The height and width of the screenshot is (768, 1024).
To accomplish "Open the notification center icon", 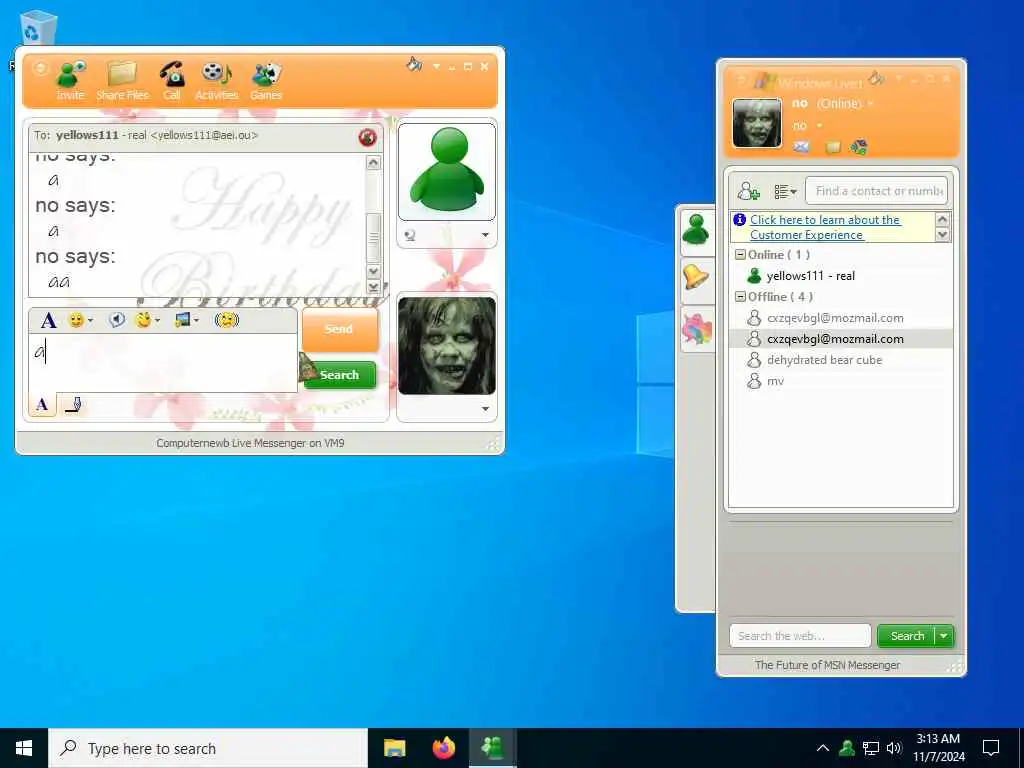I will click(991, 748).
